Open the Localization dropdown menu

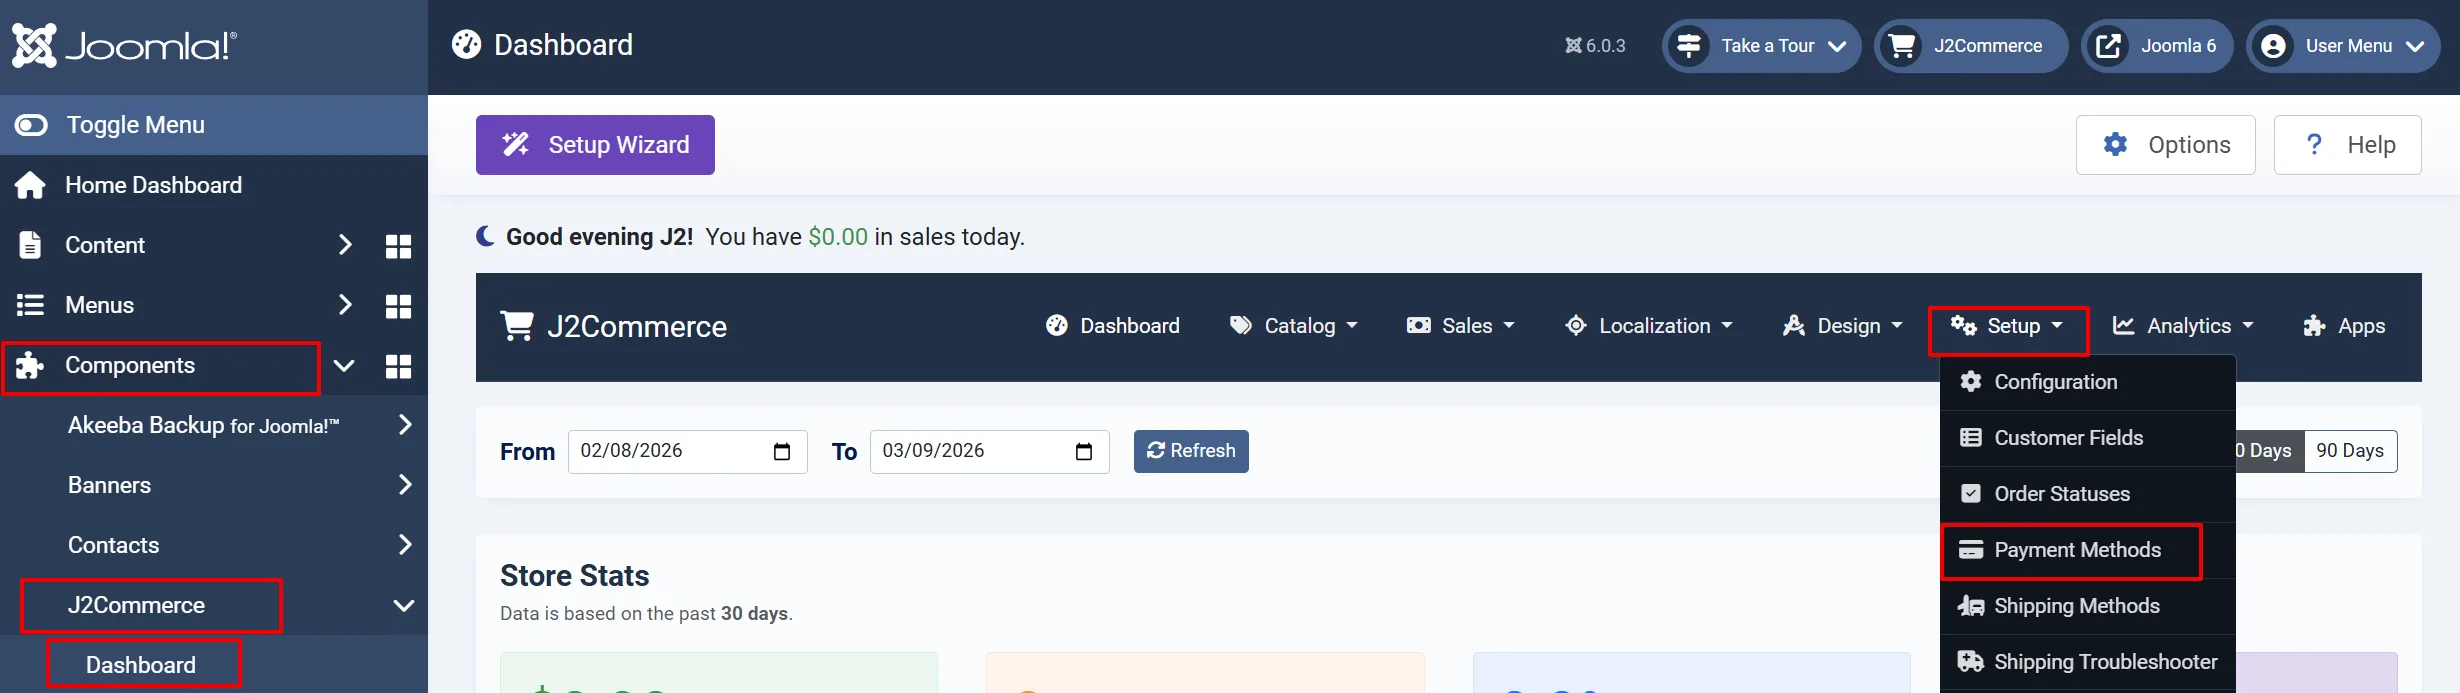point(1648,326)
